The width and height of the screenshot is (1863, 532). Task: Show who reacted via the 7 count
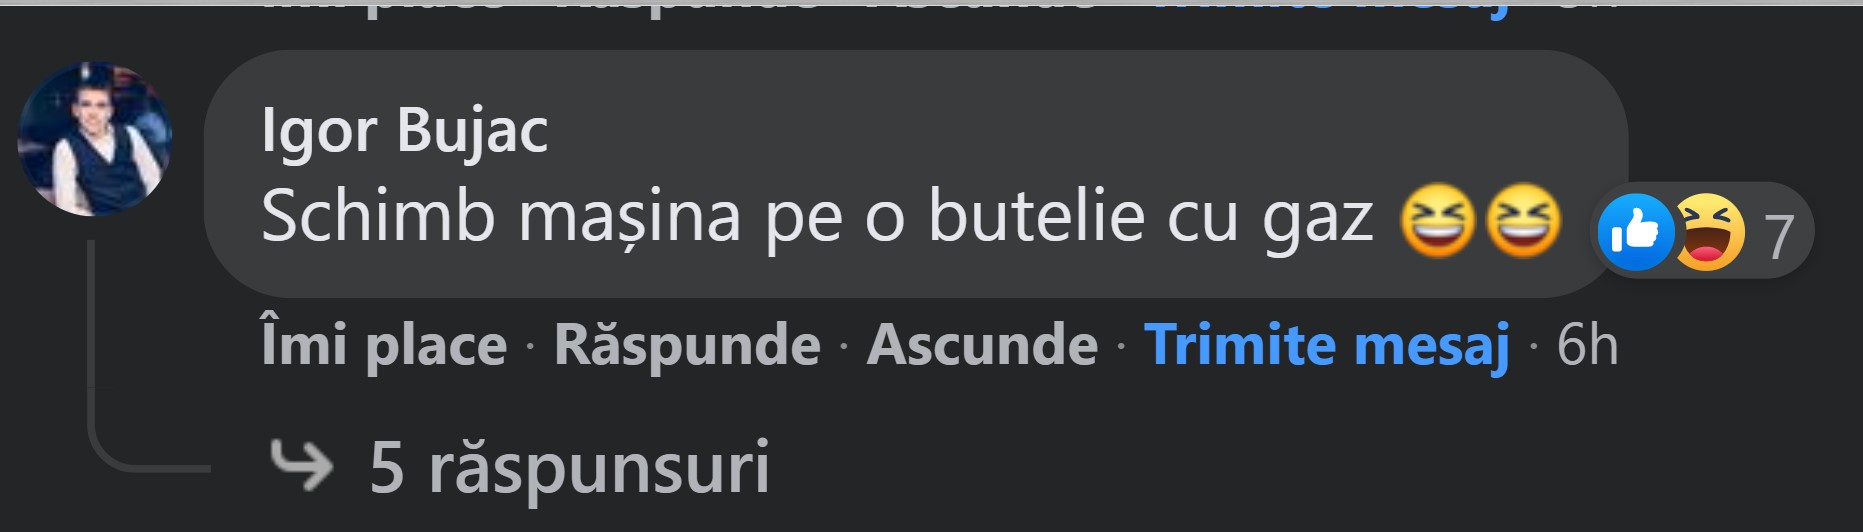pos(1778,237)
